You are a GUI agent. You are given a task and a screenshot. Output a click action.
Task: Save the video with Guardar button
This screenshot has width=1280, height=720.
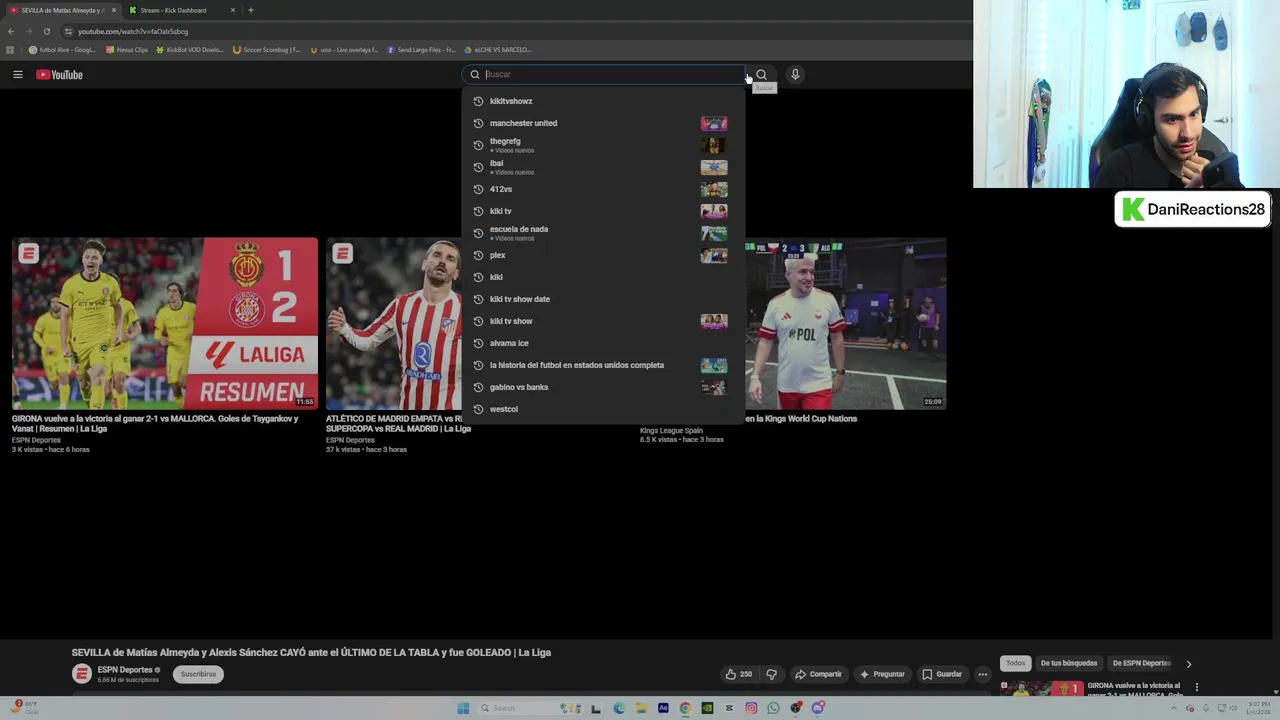coord(942,674)
